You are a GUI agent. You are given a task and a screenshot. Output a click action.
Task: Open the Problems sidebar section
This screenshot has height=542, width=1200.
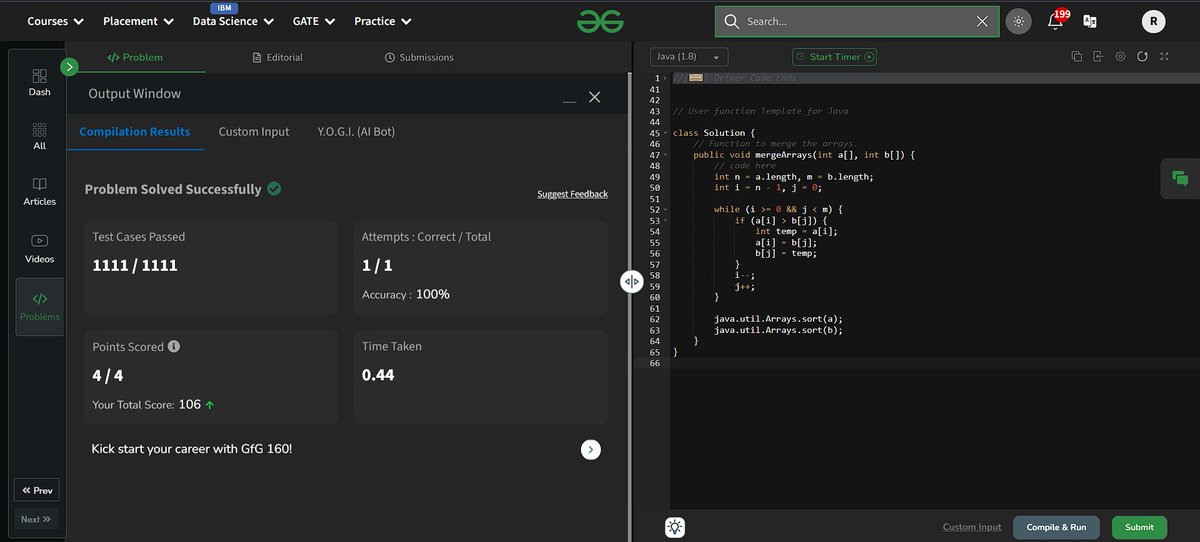pos(39,306)
